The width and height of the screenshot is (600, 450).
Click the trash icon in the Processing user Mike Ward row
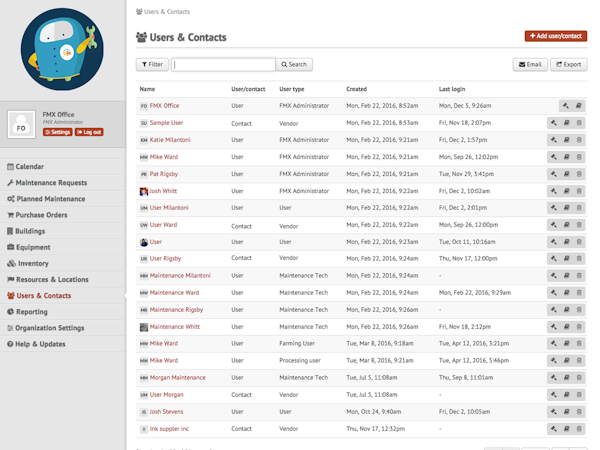click(579, 360)
